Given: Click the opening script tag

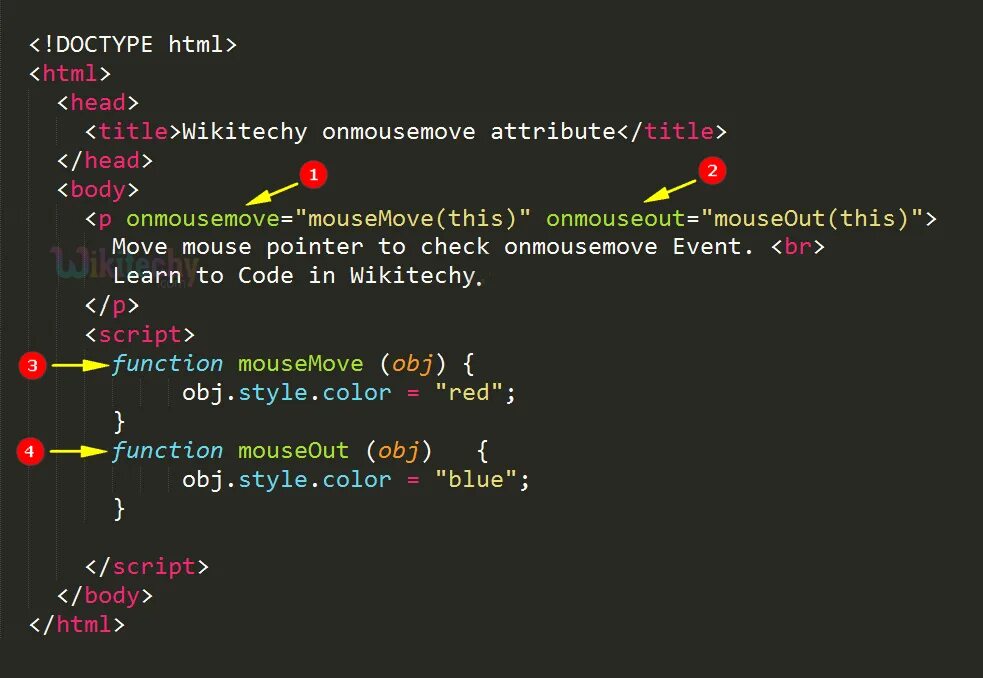Looking at the screenshot, I should coord(140,334).
